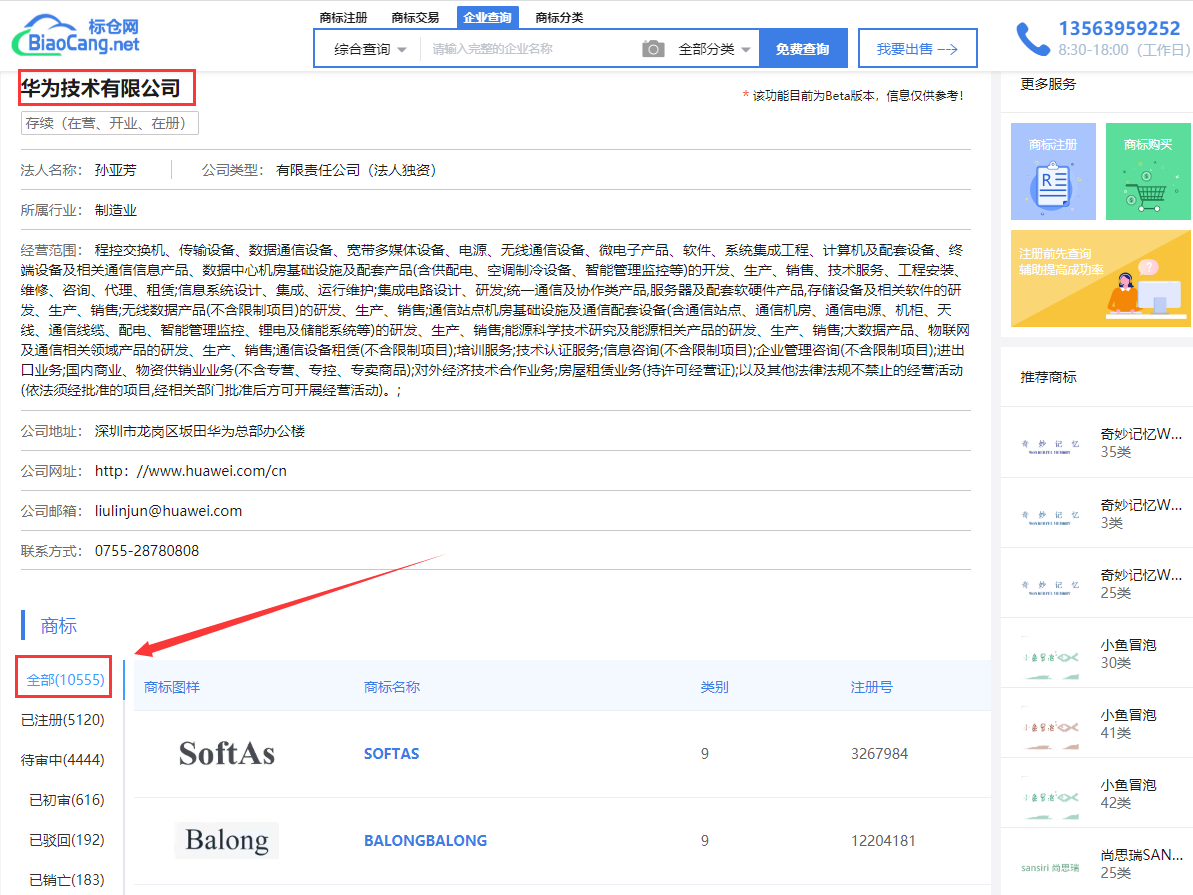Open the SOFTAS trademark name link
The width and height of the screenshot is (1193, 895).
[392, 753]
